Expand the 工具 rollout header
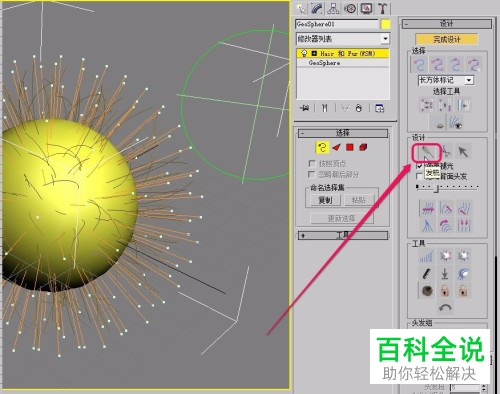This screenshot has width=500, height=394. pos(343,235)
